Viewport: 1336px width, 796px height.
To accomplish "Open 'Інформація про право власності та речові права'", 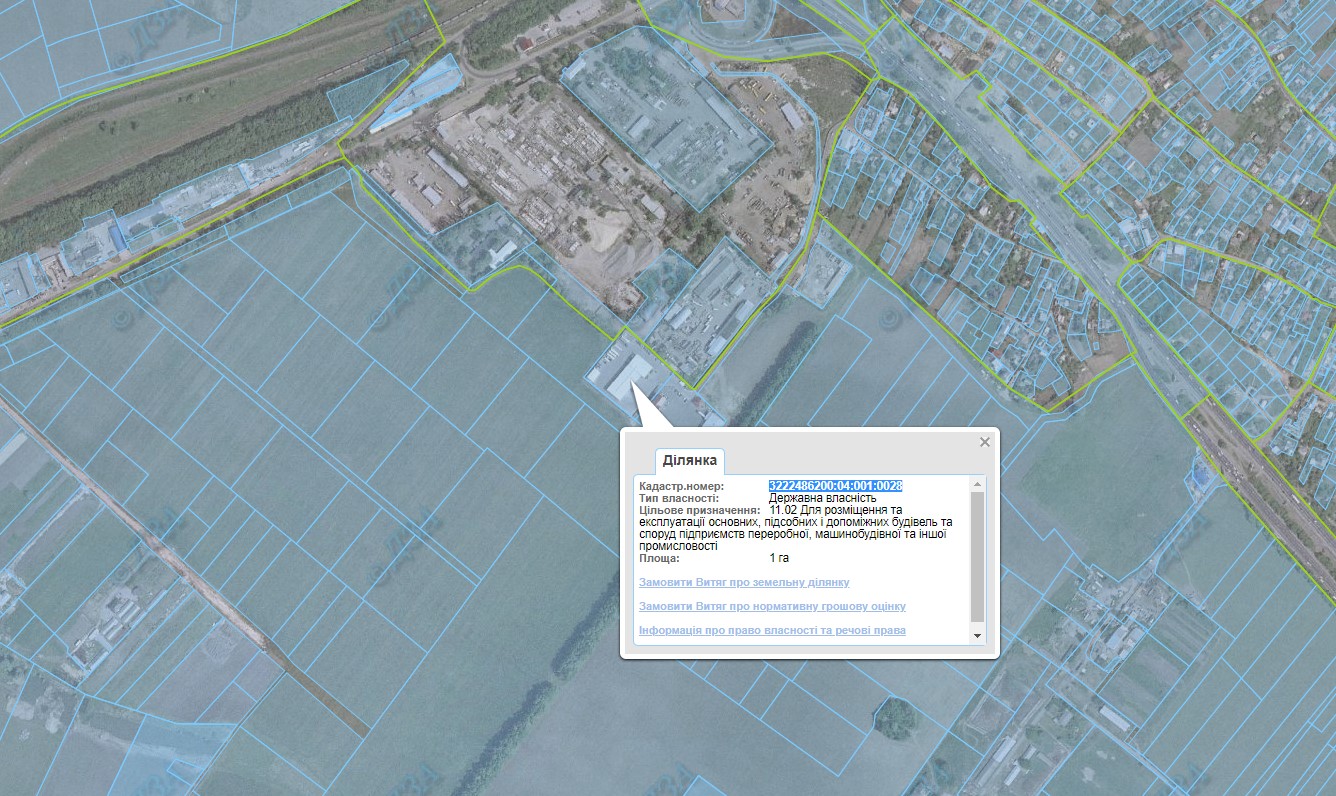I will pos(772,630).
